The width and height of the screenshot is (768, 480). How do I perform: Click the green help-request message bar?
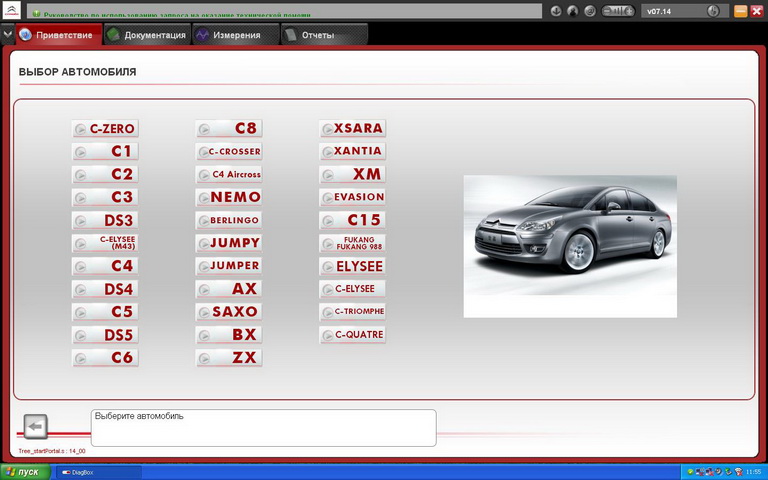284,11
